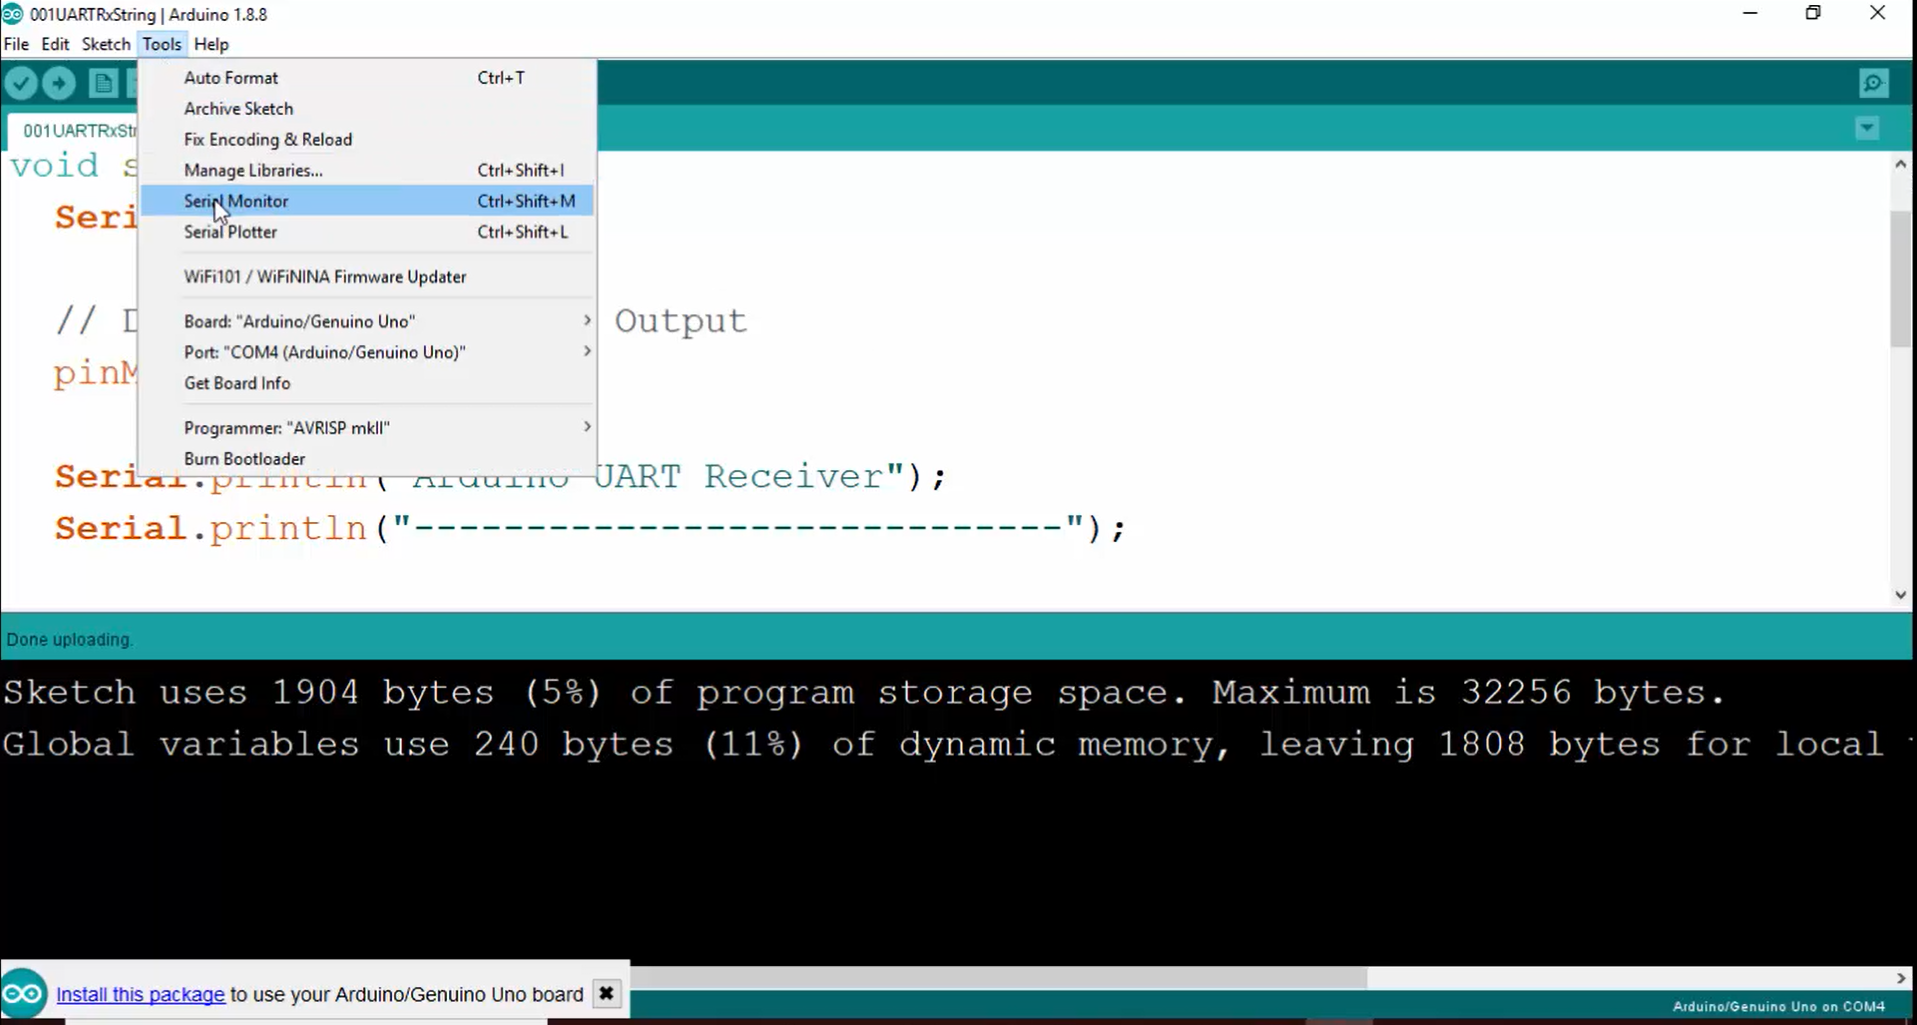Click the "Output" comment word in editor

coord(680,321)
